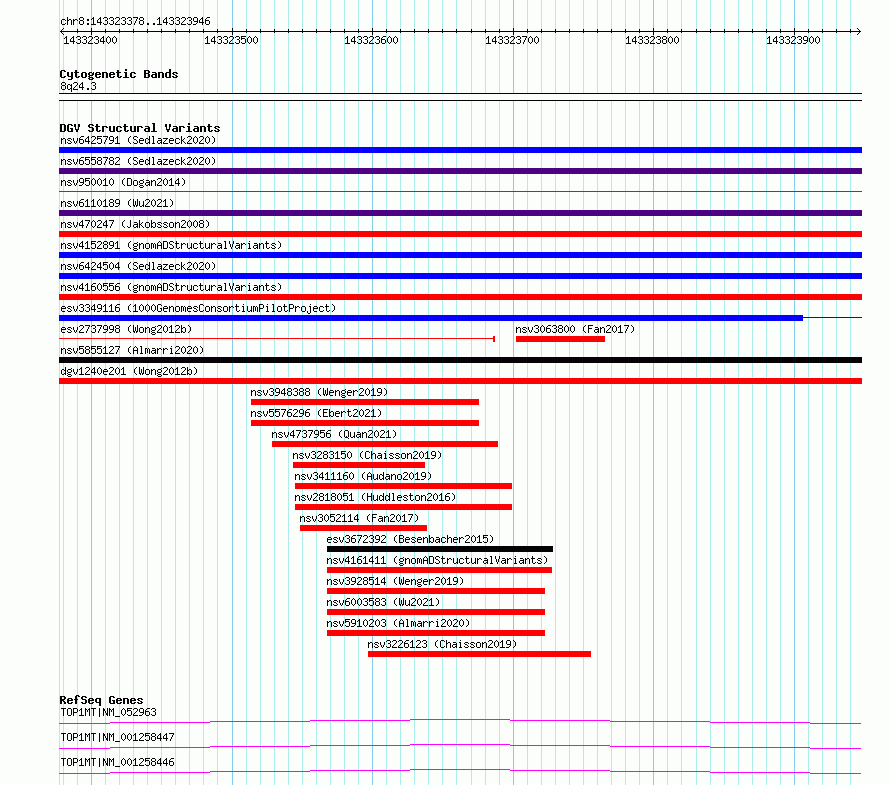The width and height of the screenshot is (890, 785).
Task: Click the nsv6424504 (Sedlazeck2020) label
Action: (138, 266)
